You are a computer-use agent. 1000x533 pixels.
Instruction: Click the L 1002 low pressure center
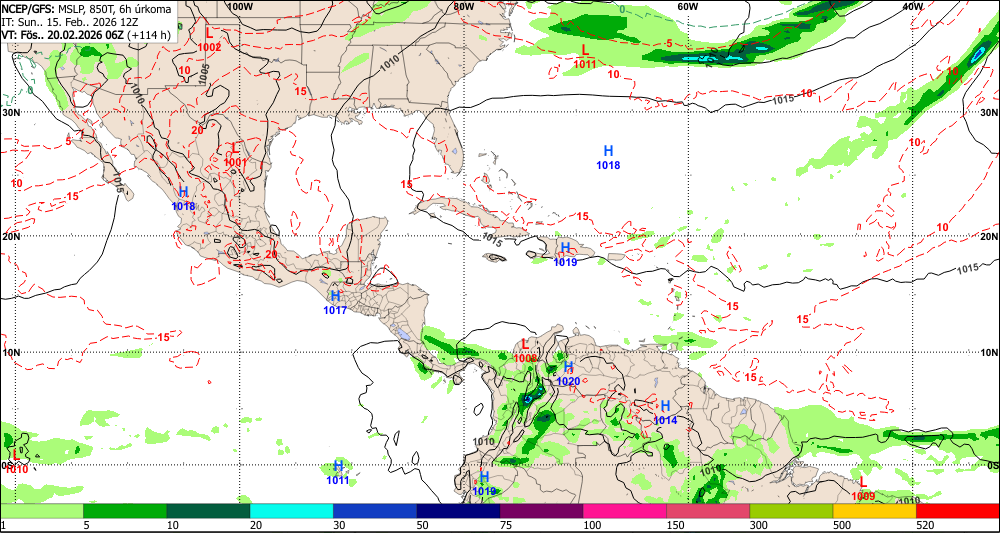[x=209, y=39]
